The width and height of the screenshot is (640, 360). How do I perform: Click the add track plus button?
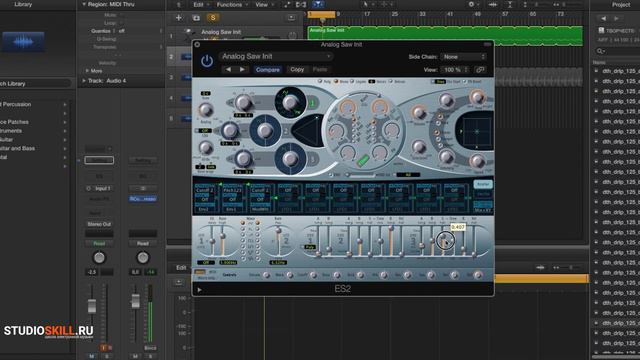coord(178,18)
